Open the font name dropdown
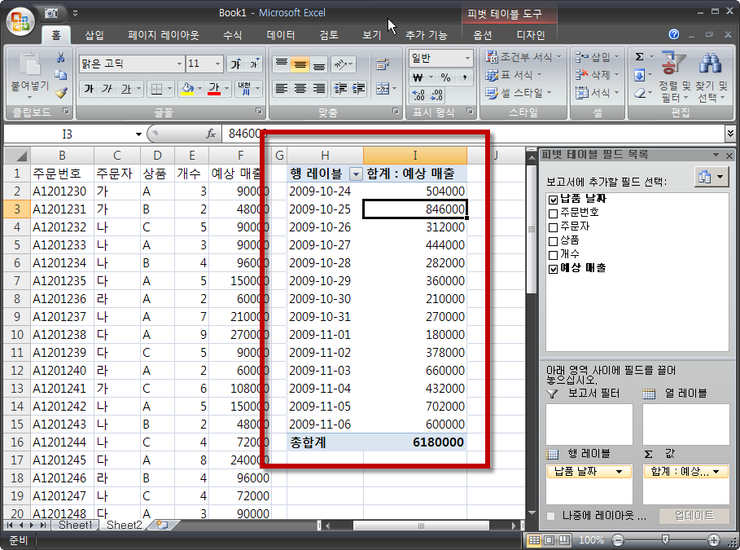The image size is (740, 550). click(x=179, y=64)
